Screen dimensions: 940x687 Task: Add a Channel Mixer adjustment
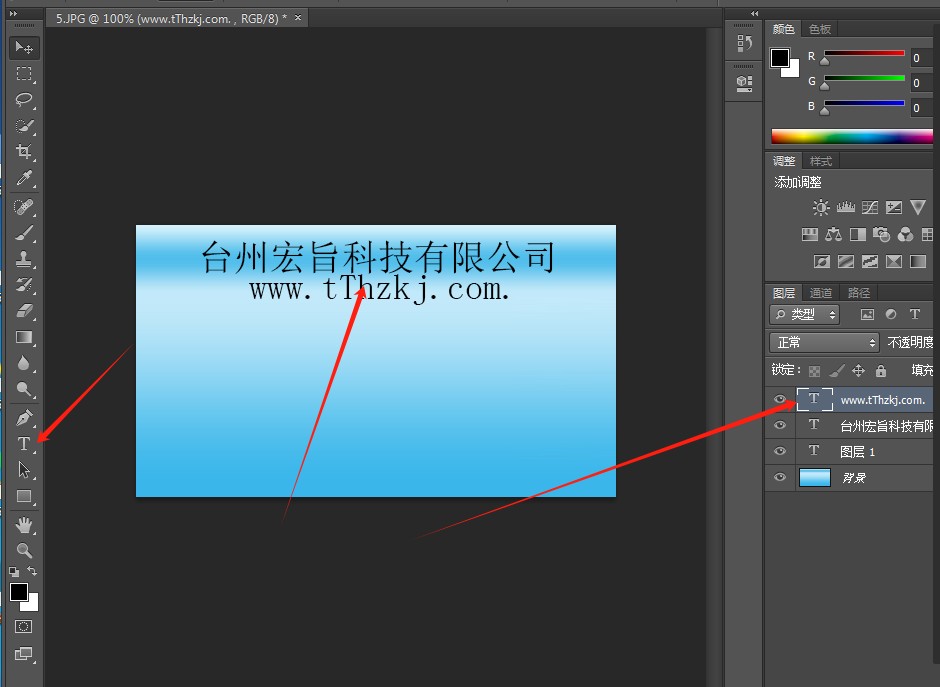click(x=905, y=234)
